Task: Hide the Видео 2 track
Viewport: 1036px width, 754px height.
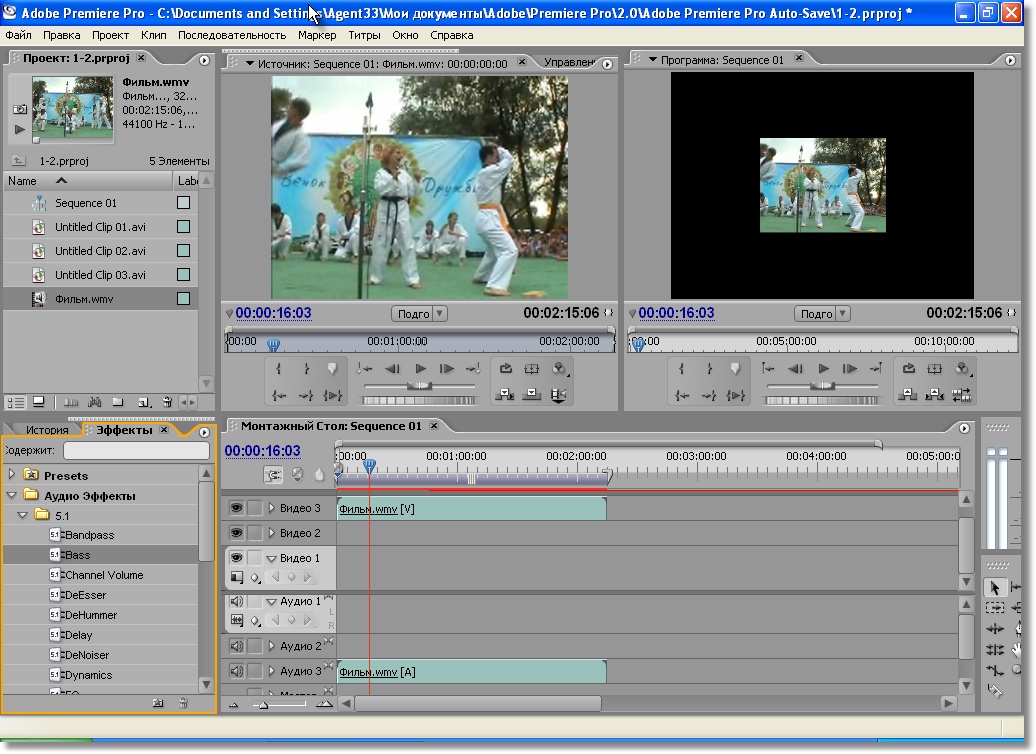Action: pyautogui.click(x=236, y=533)
